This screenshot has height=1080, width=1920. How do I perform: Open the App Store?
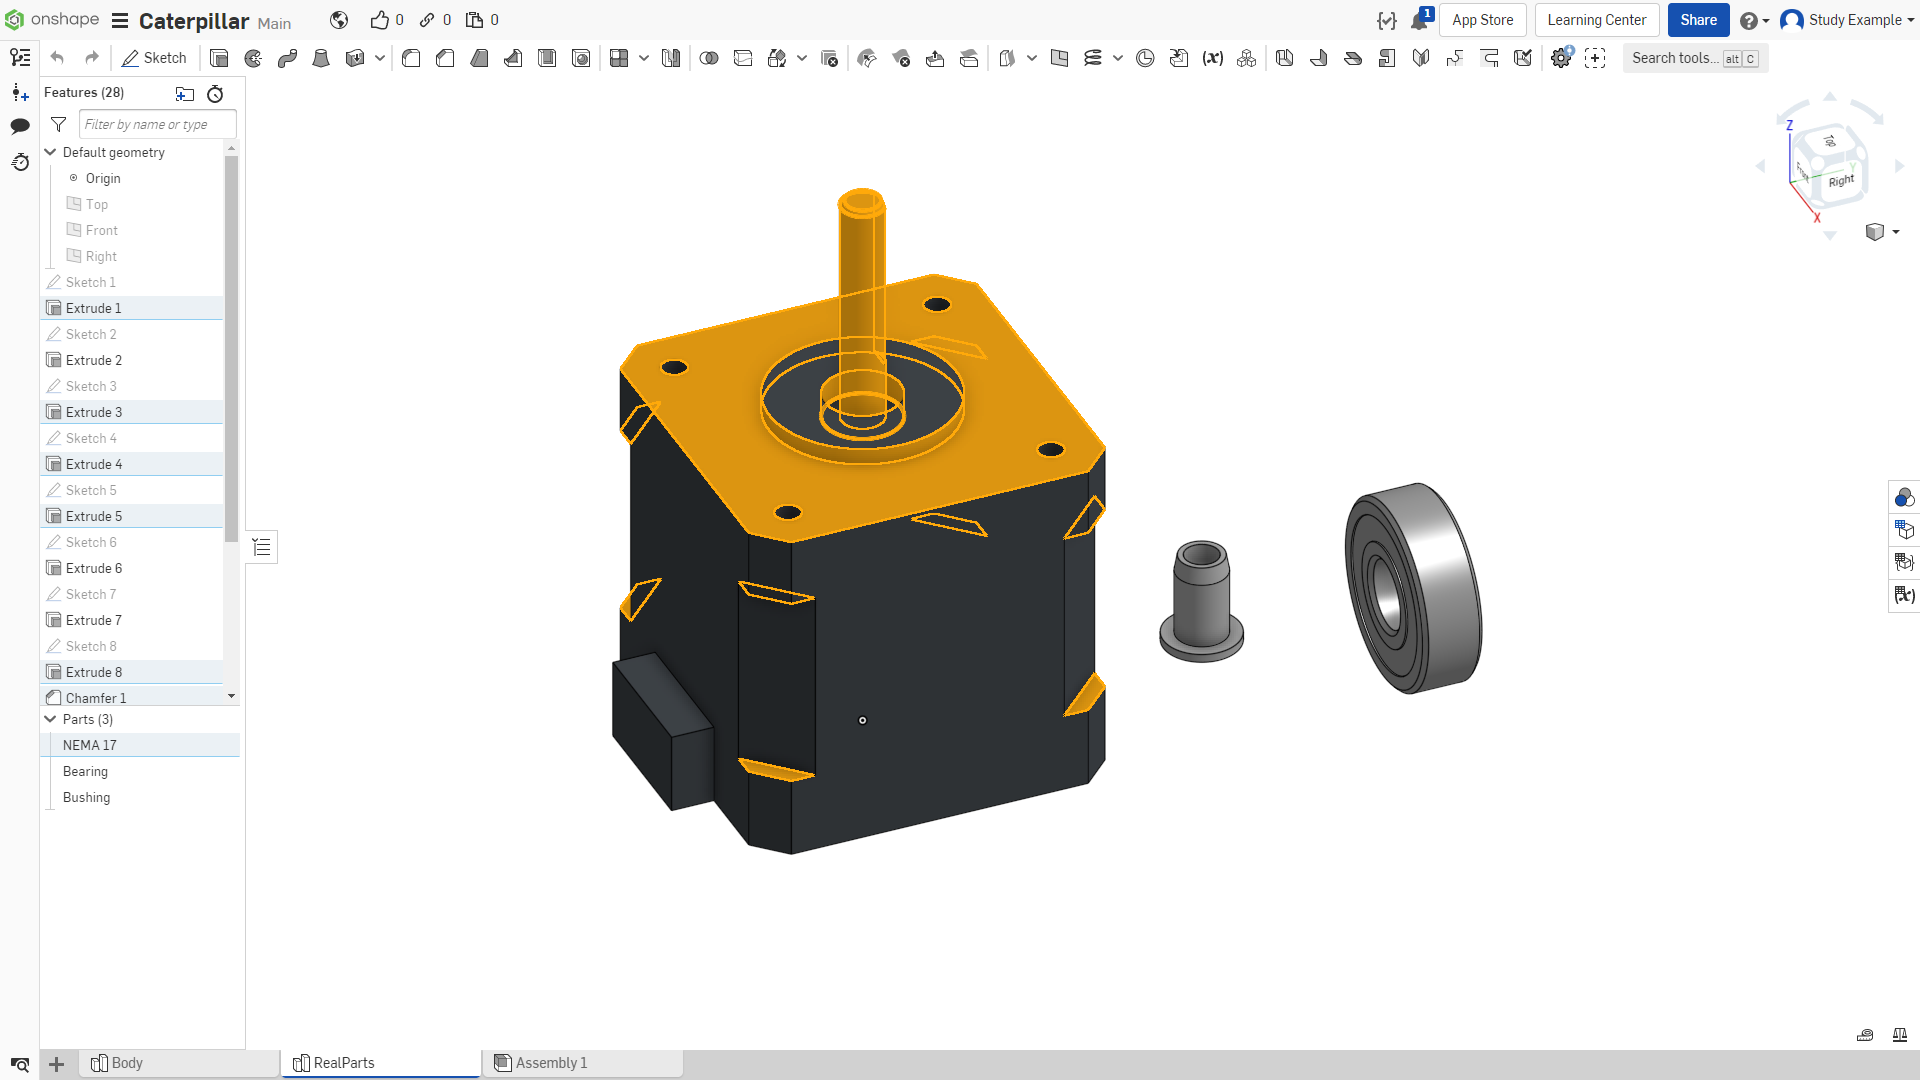click(1482, 20)
